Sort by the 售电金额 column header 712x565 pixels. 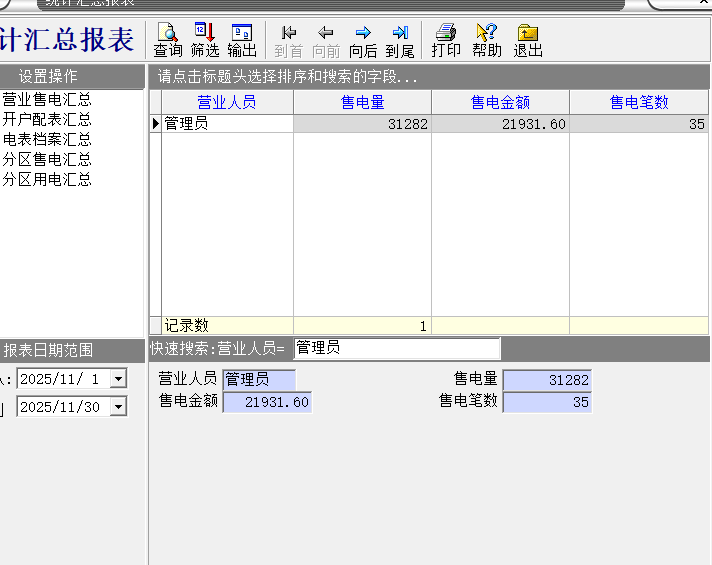pos(500,102)
